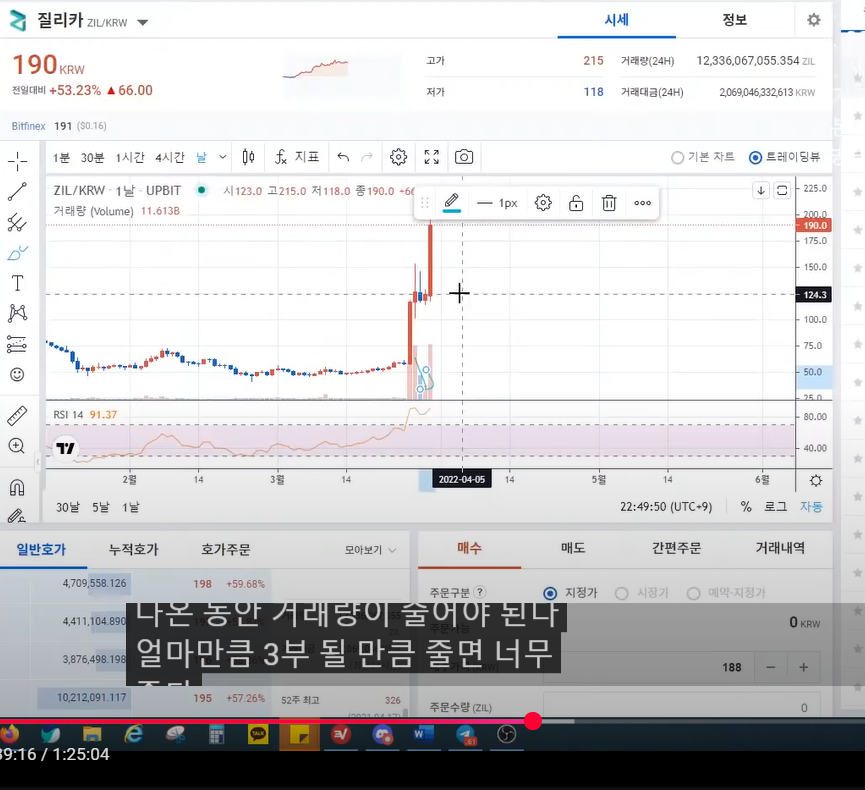This screenshot has width=865, height=790.
Task: Seek using the video progress bar handle
Action: tap(532, 720)
